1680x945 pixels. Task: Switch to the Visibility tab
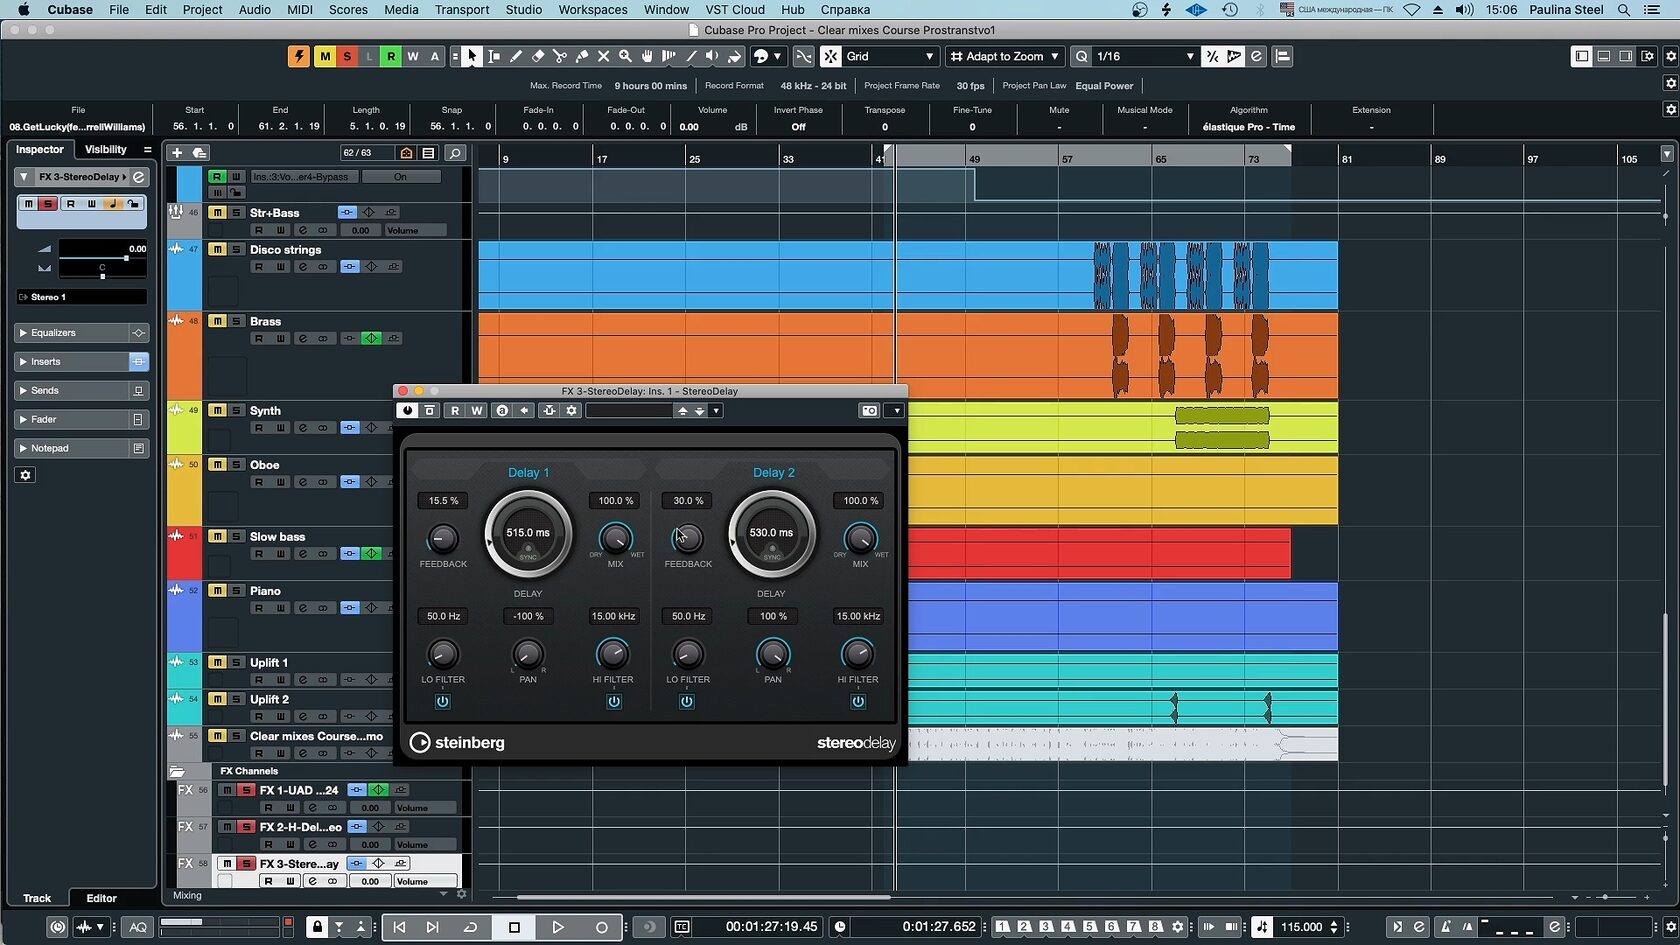[x=106, y=150]
